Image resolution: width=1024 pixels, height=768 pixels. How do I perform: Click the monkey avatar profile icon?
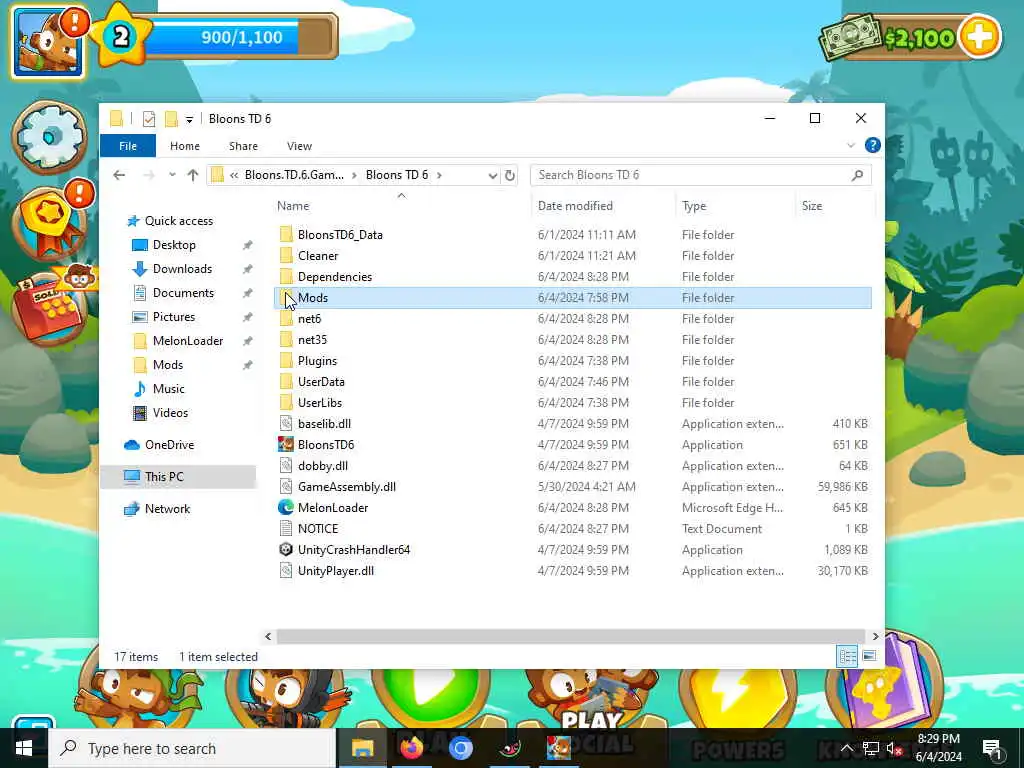pos(47,43)
